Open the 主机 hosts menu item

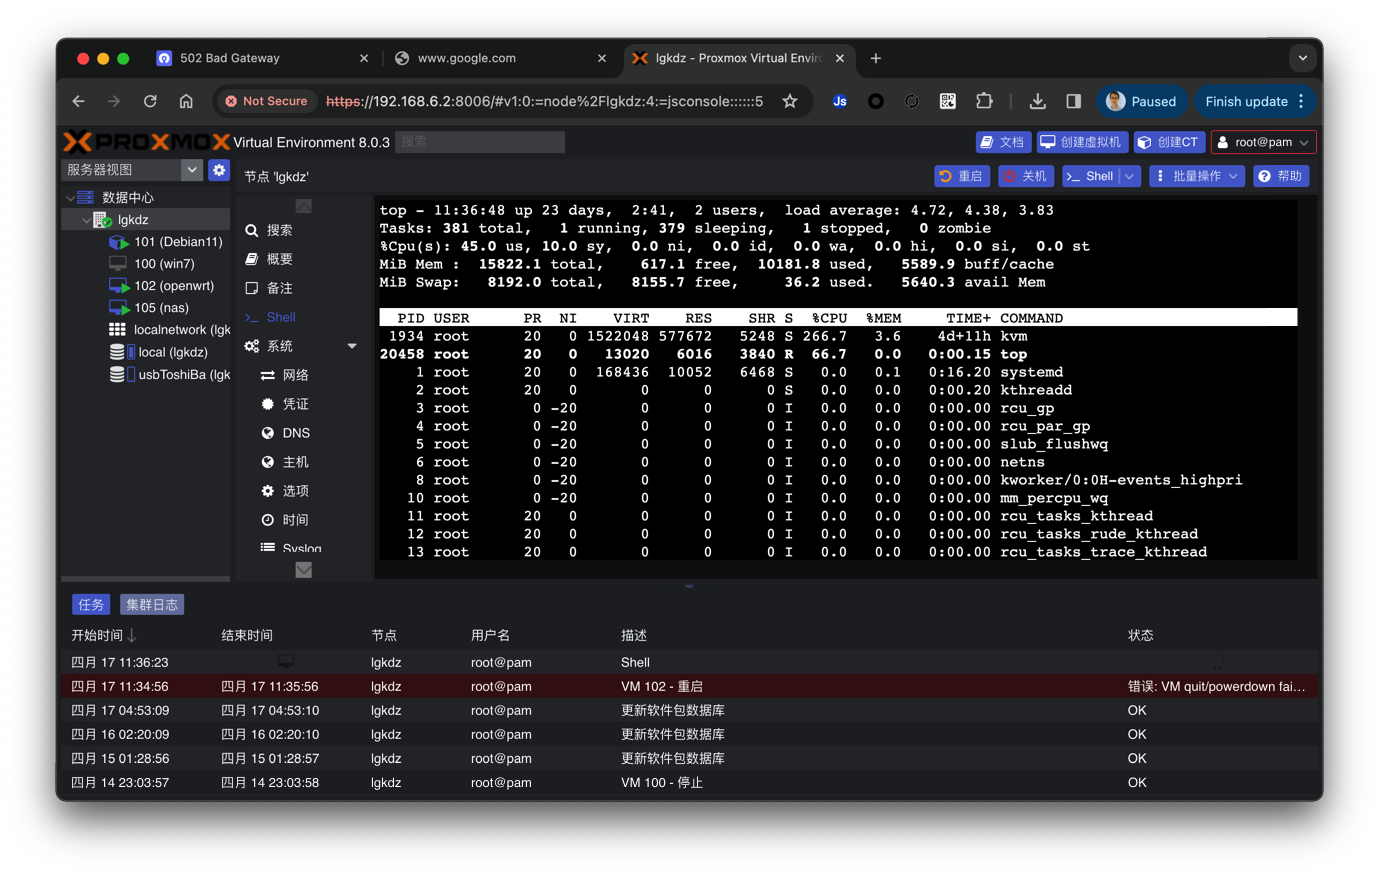(x=295, y=462)
